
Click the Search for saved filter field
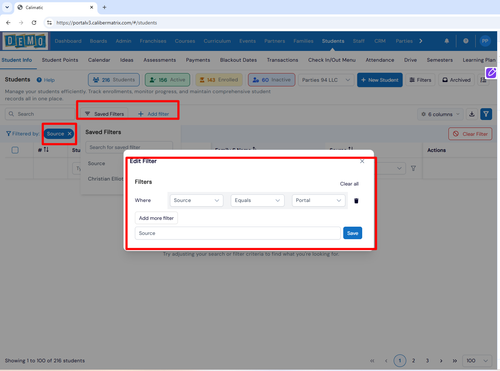click(x=129, y=147)
